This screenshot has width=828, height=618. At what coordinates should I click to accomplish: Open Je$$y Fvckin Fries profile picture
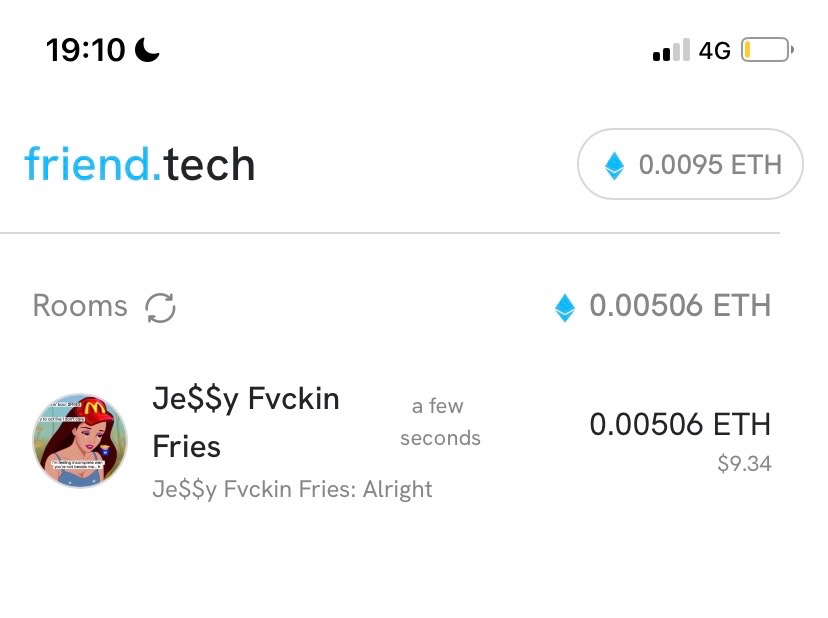[x=80, y=440]
